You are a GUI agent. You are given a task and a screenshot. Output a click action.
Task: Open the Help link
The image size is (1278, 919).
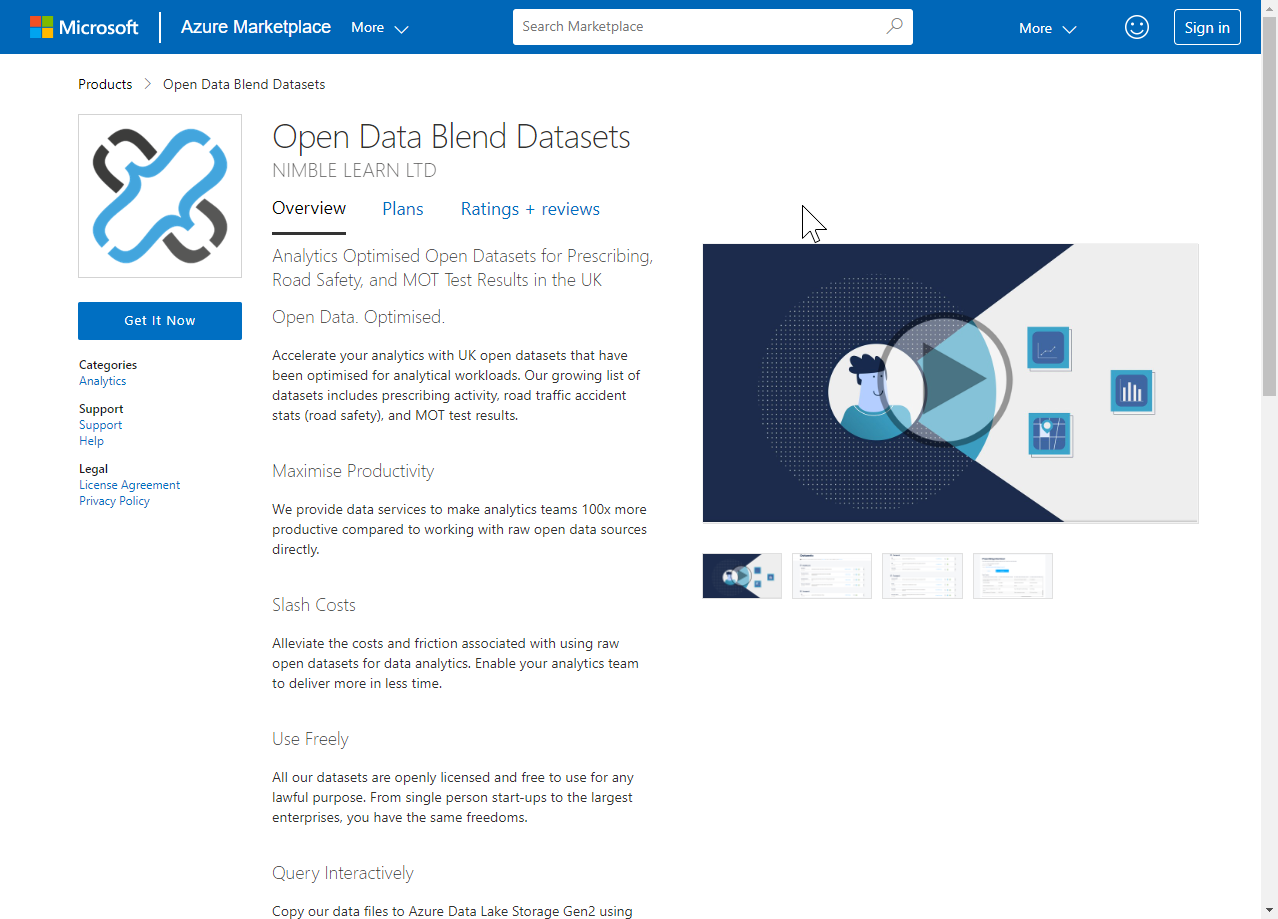coord(91,441)
